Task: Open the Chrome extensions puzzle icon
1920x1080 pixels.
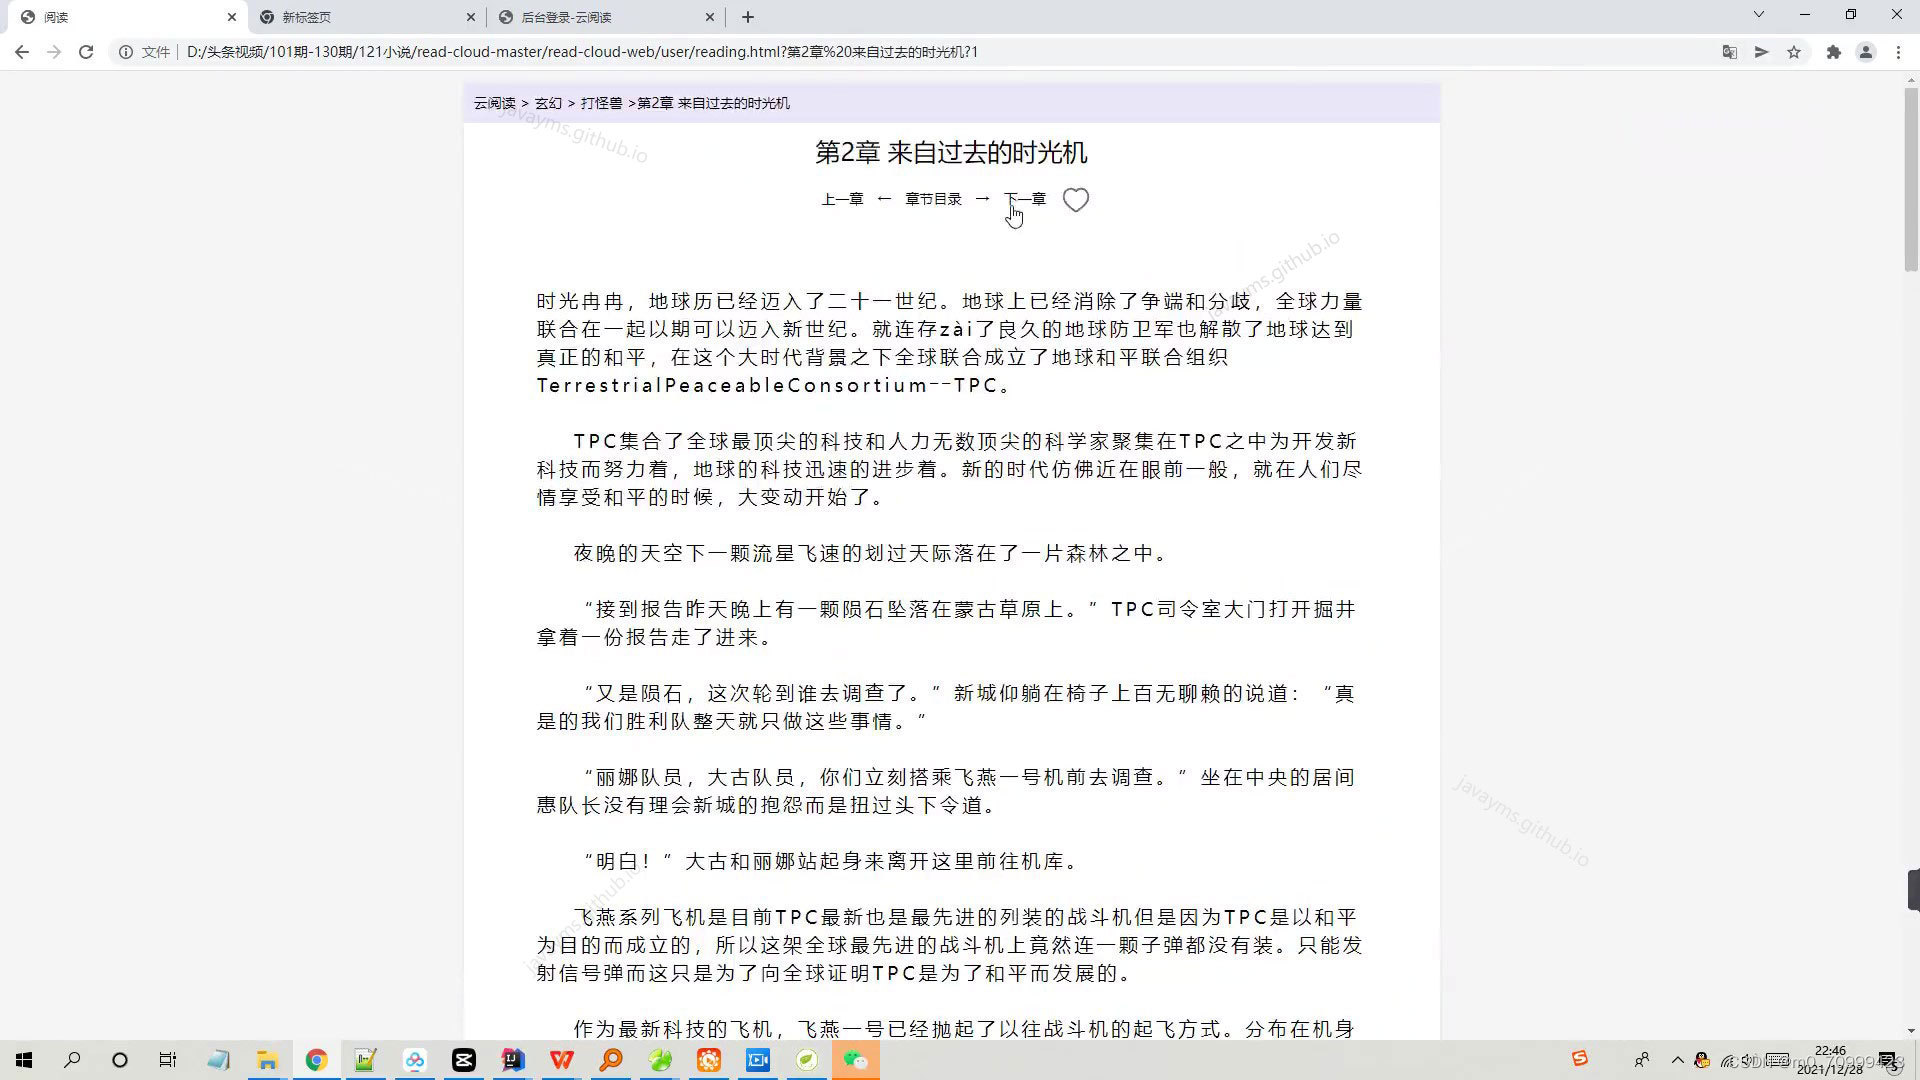Action: 1834,52
